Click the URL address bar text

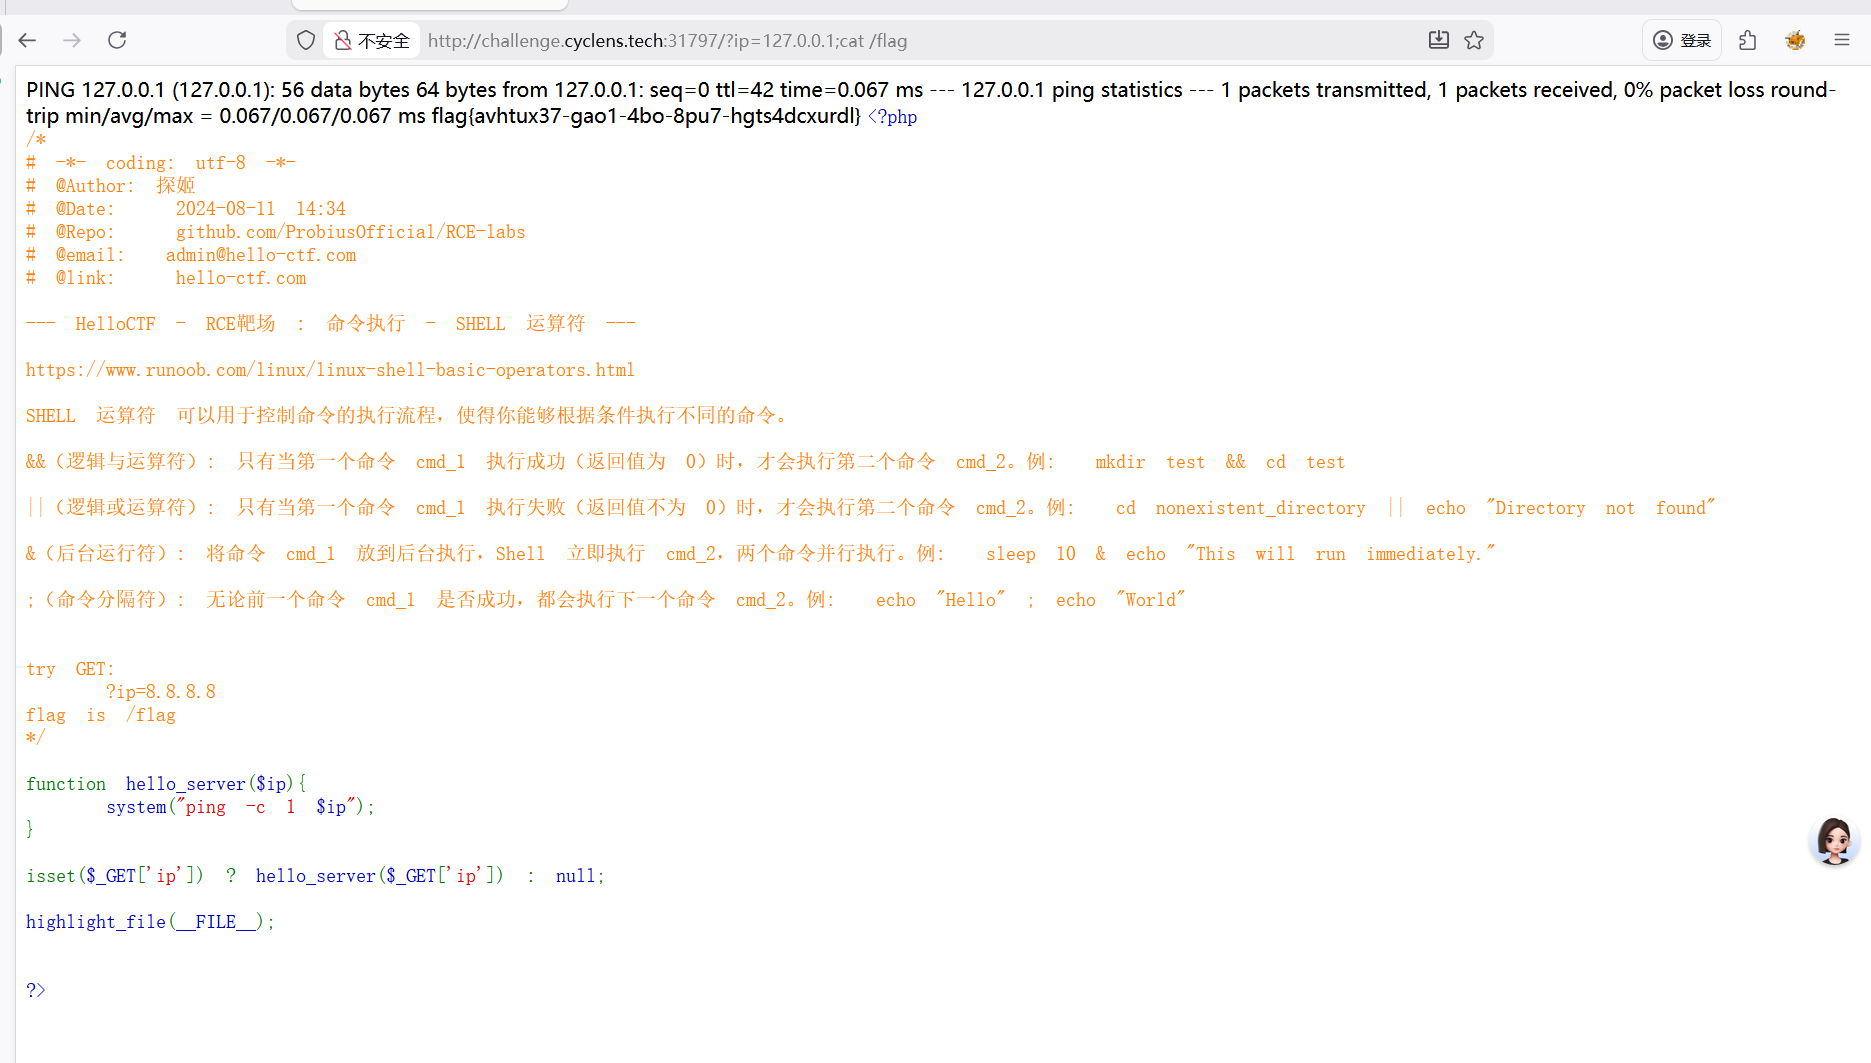pos(667,41)
